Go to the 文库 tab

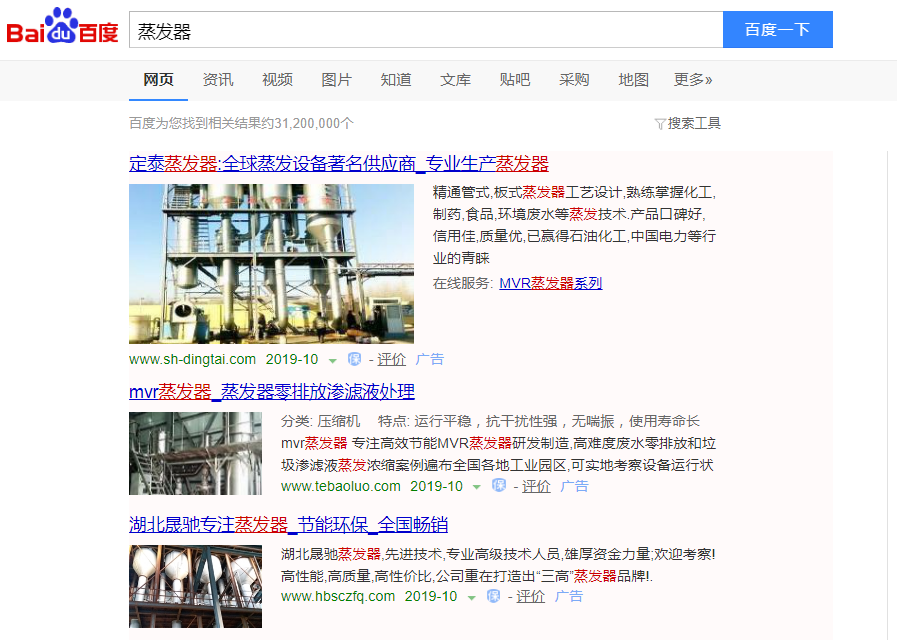coord(455,80)
